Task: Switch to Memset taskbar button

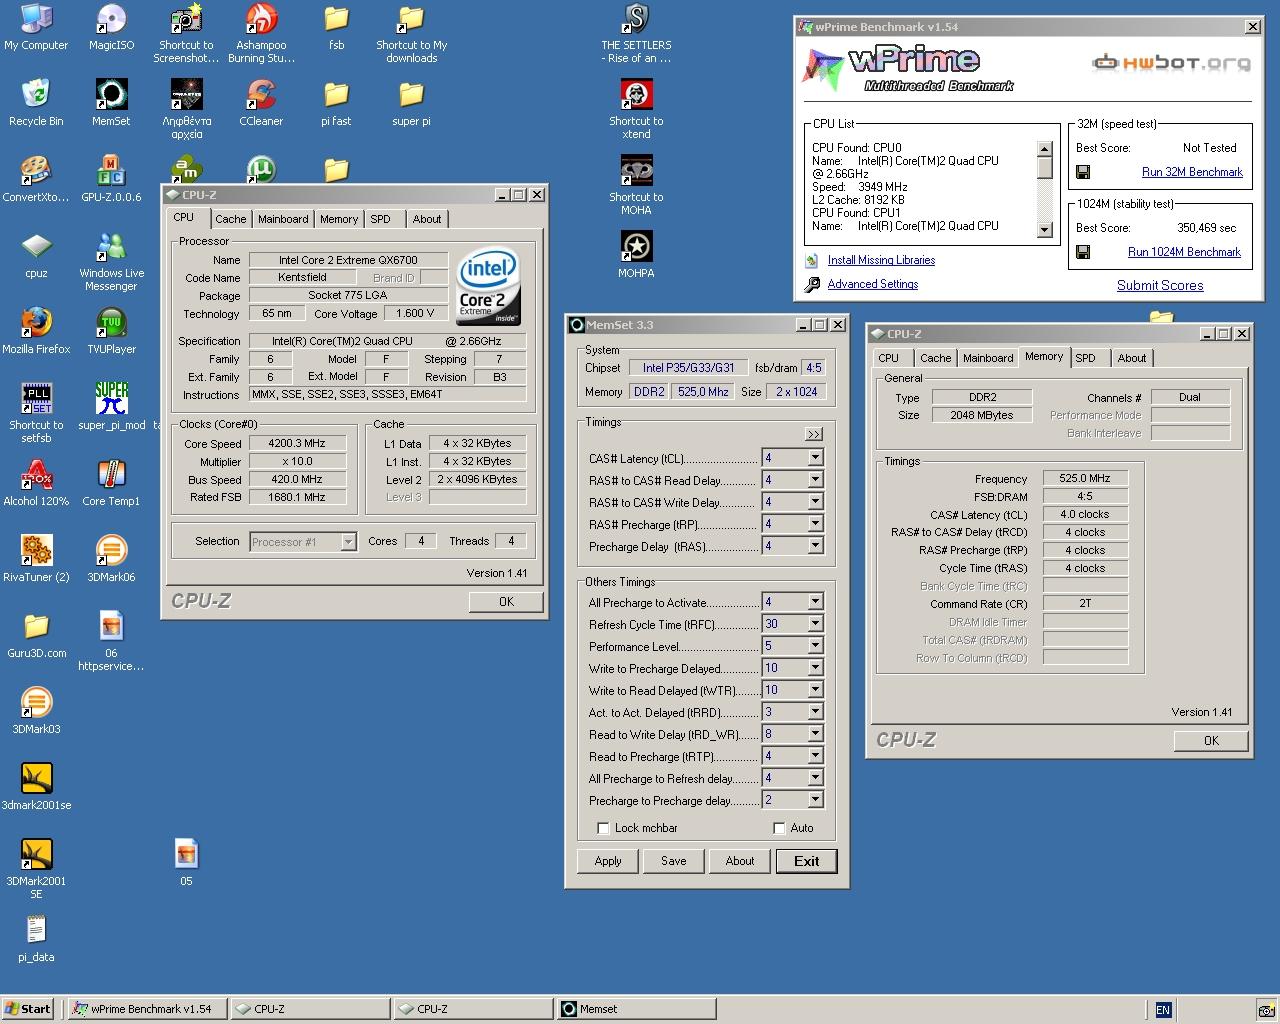Action: 636,1009
